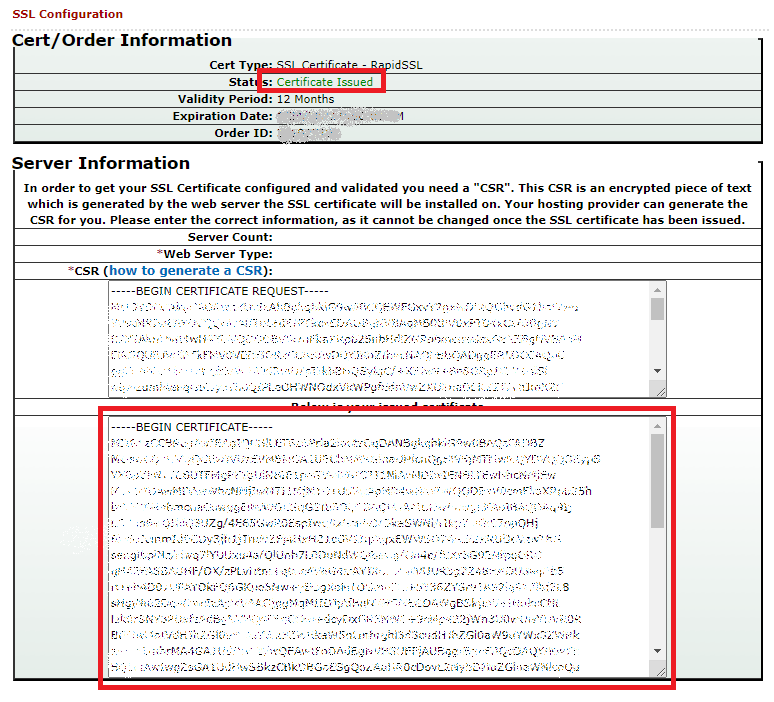Click the 'Cert/Order Information' section heading

(121, 41)
